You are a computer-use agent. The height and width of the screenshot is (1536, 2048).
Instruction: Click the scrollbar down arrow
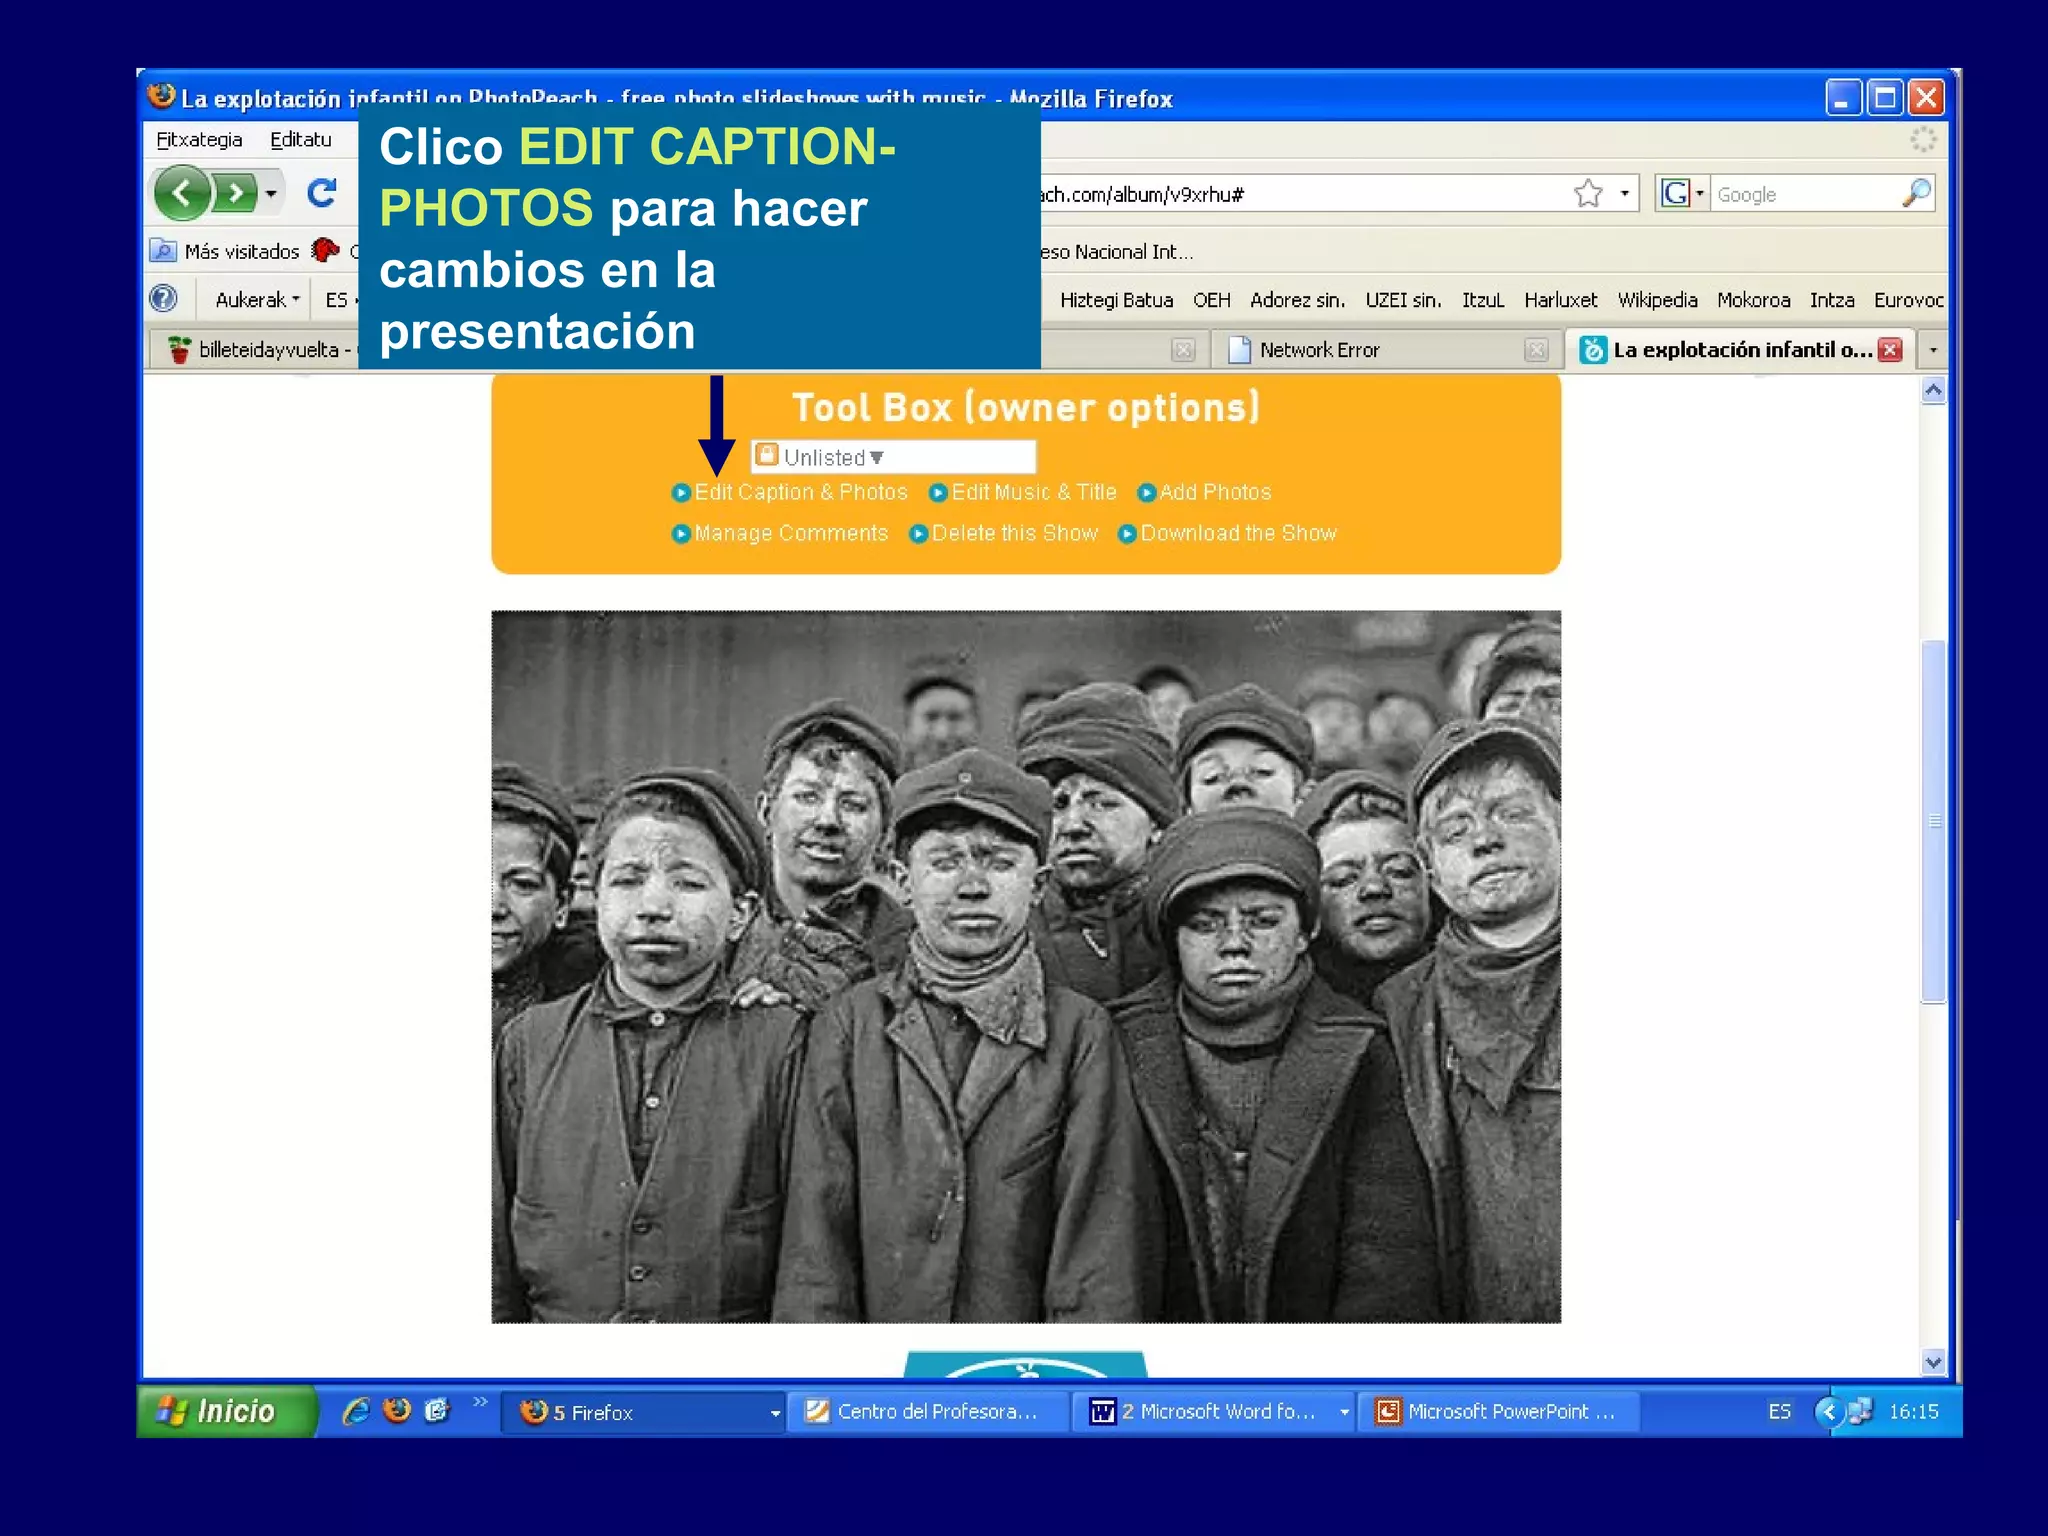point(1934,1361)
